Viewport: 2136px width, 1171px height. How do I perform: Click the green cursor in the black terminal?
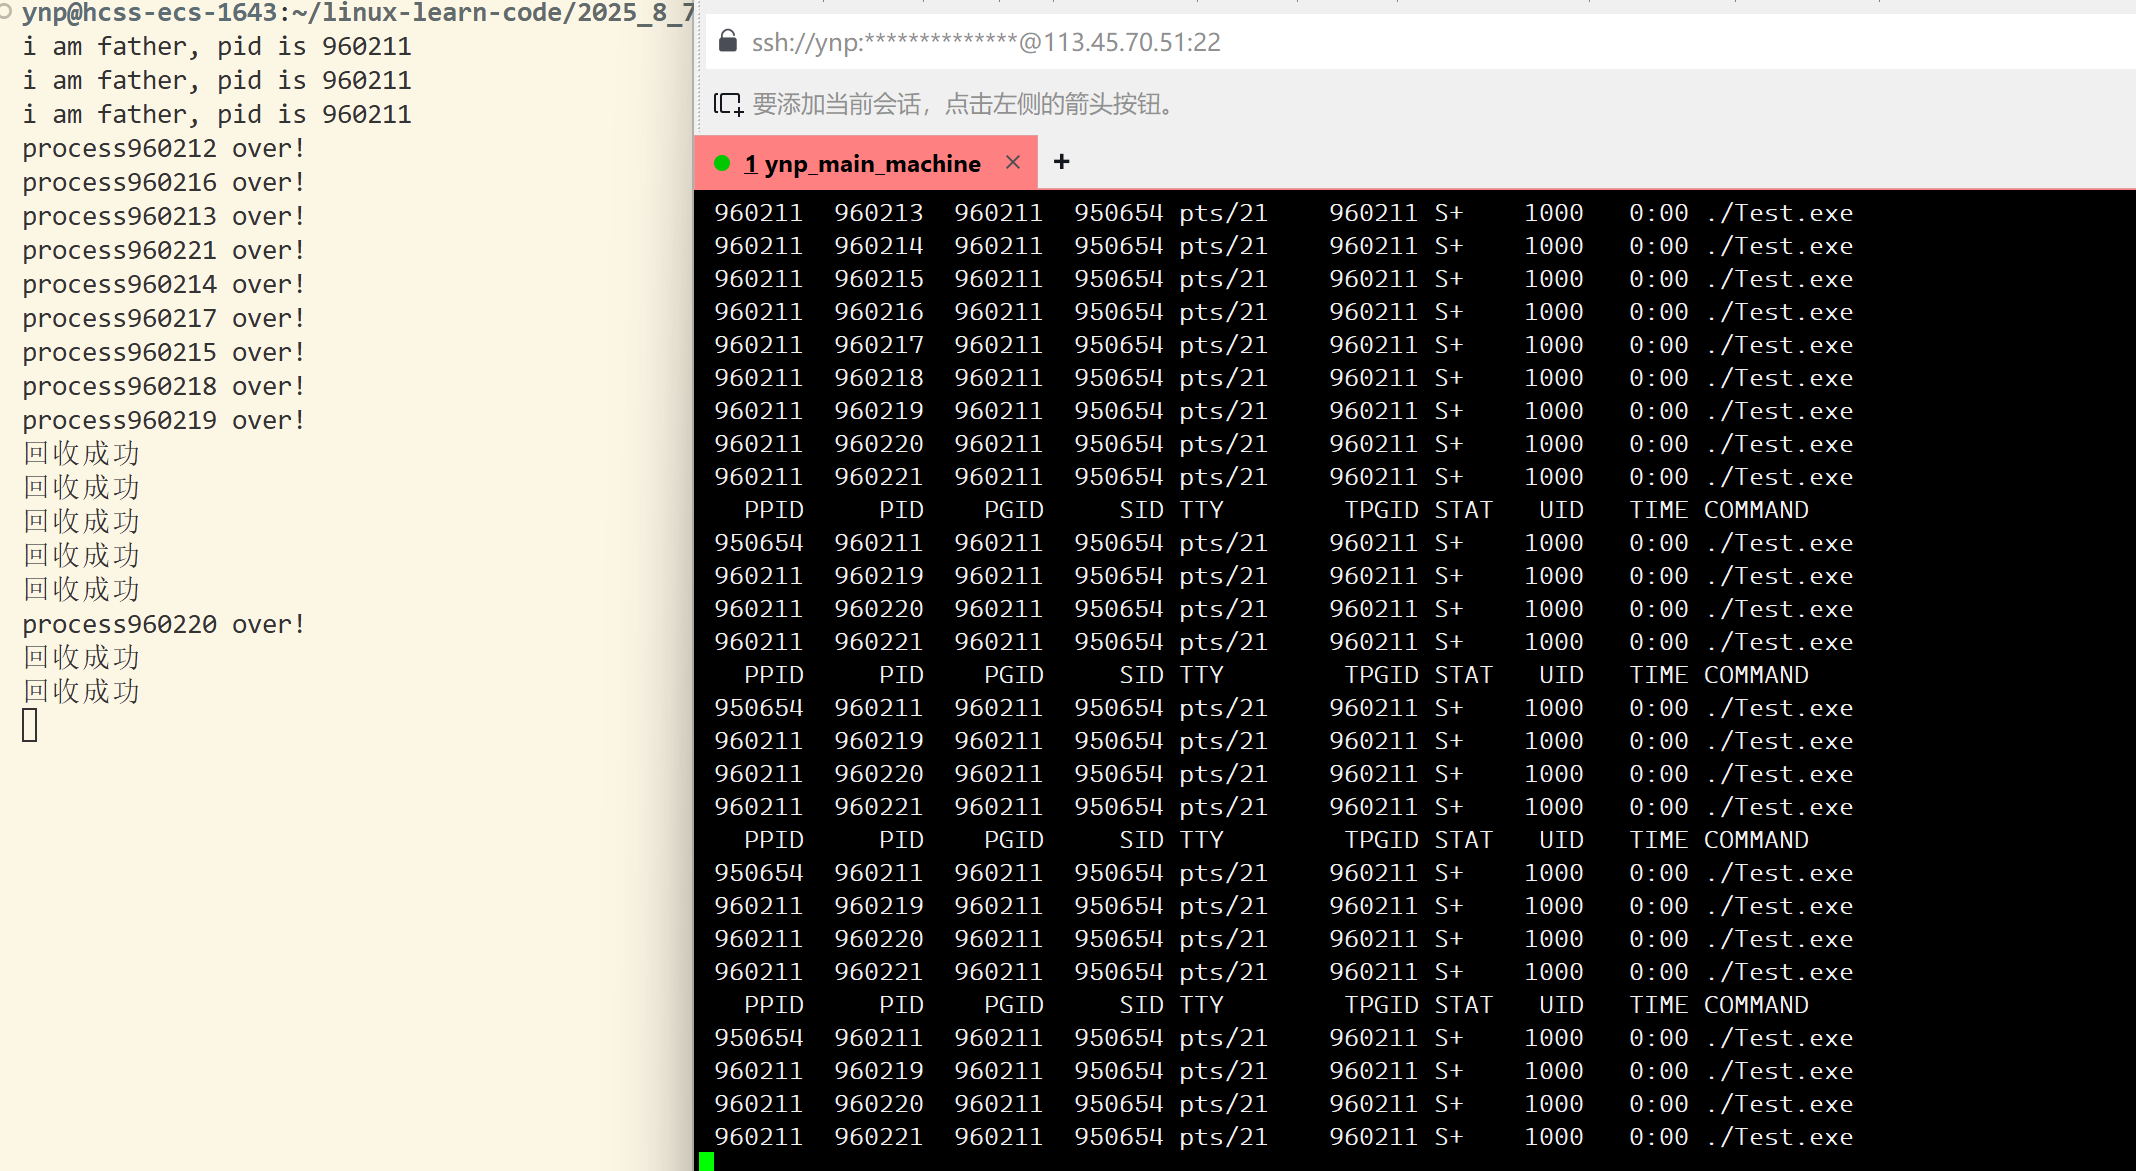coord(707,1161)
